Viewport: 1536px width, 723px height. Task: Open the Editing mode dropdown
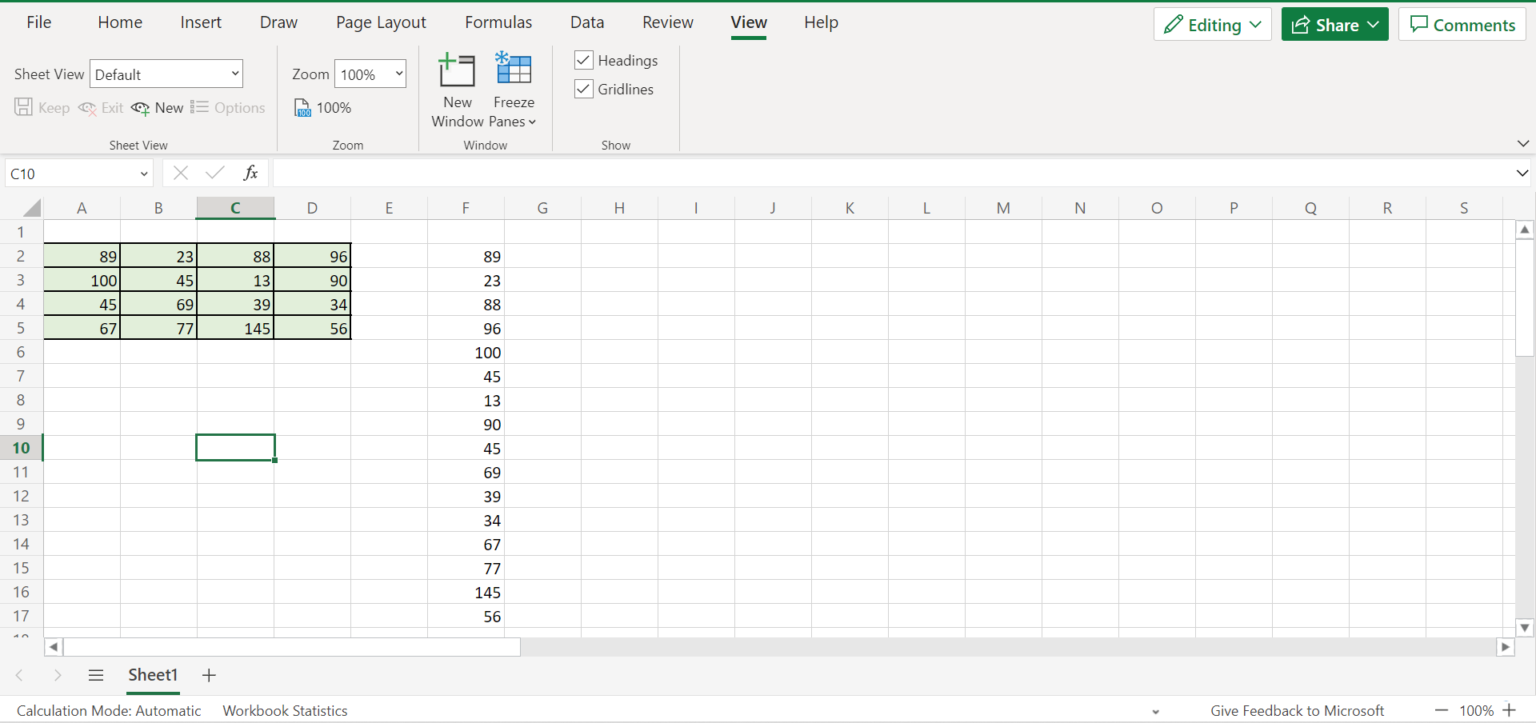tap(1212, 23)
